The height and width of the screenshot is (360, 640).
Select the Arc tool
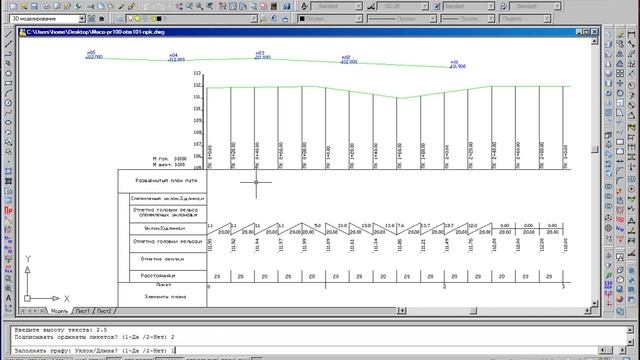8,93
